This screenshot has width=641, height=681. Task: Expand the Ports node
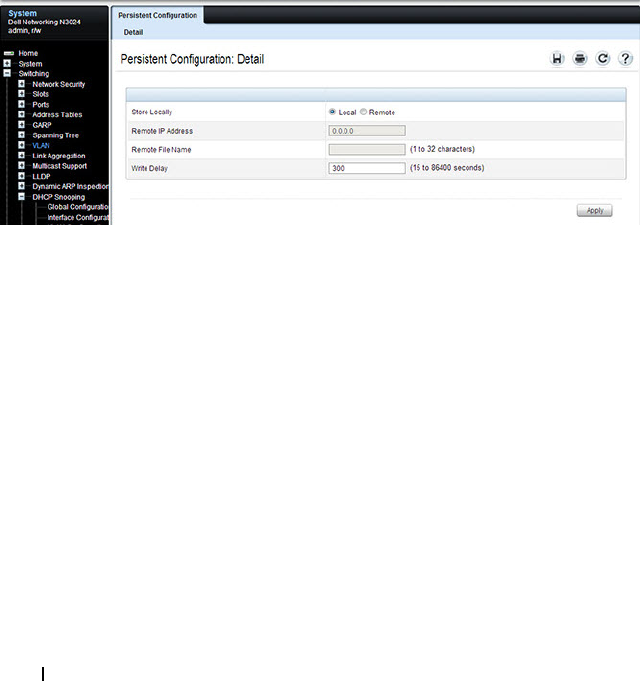pos(21,104)
